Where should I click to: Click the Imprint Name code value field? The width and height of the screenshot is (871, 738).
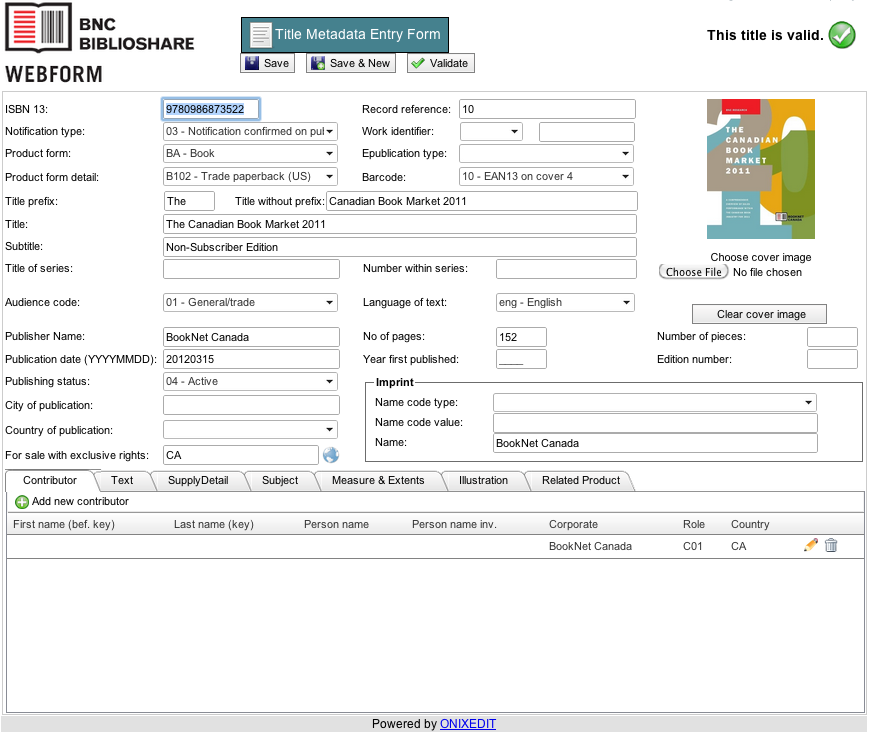[x=655, y=424]
